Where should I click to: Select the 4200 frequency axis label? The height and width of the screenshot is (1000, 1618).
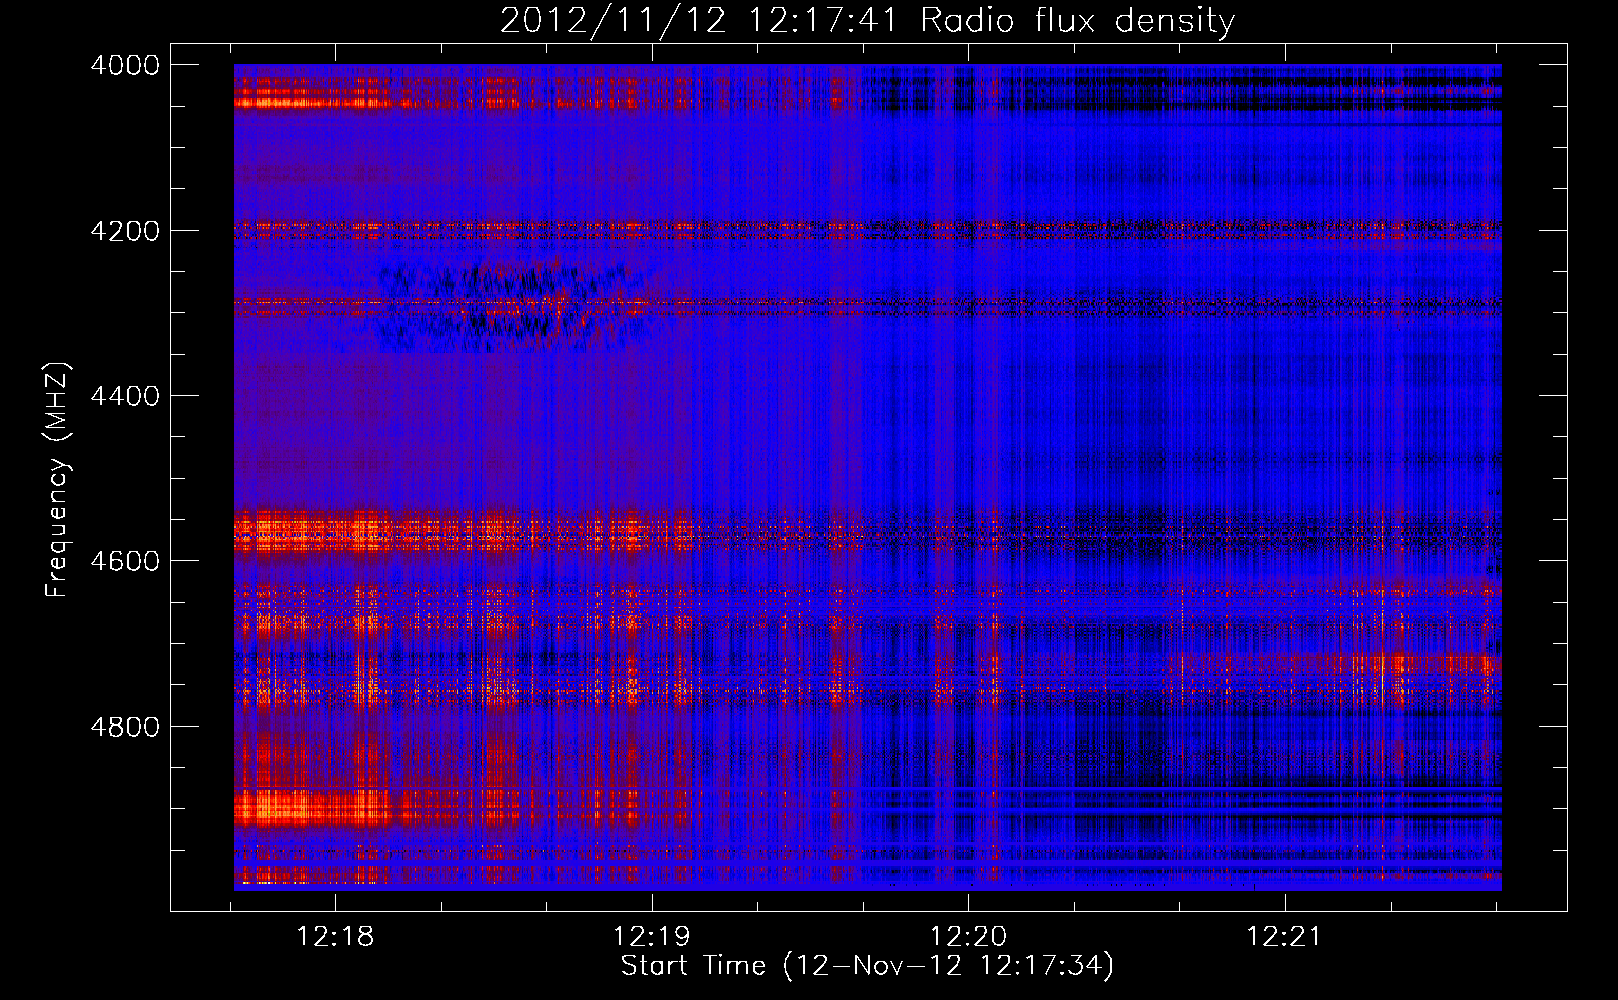pyautogui.click(x=125, y=230)
